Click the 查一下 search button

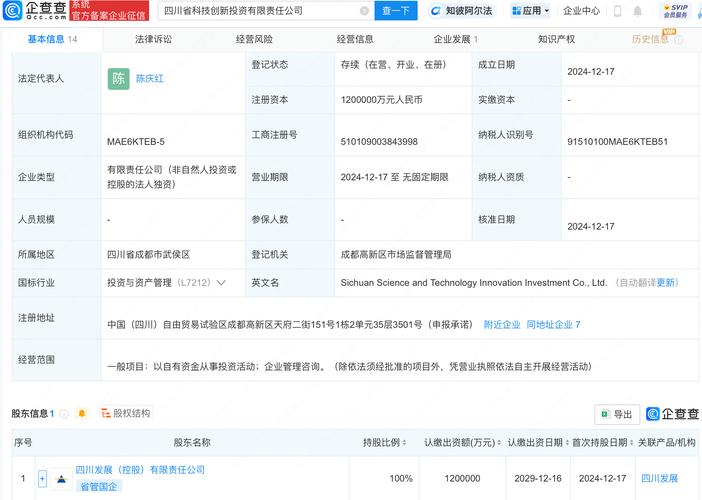tap(396, 11)
